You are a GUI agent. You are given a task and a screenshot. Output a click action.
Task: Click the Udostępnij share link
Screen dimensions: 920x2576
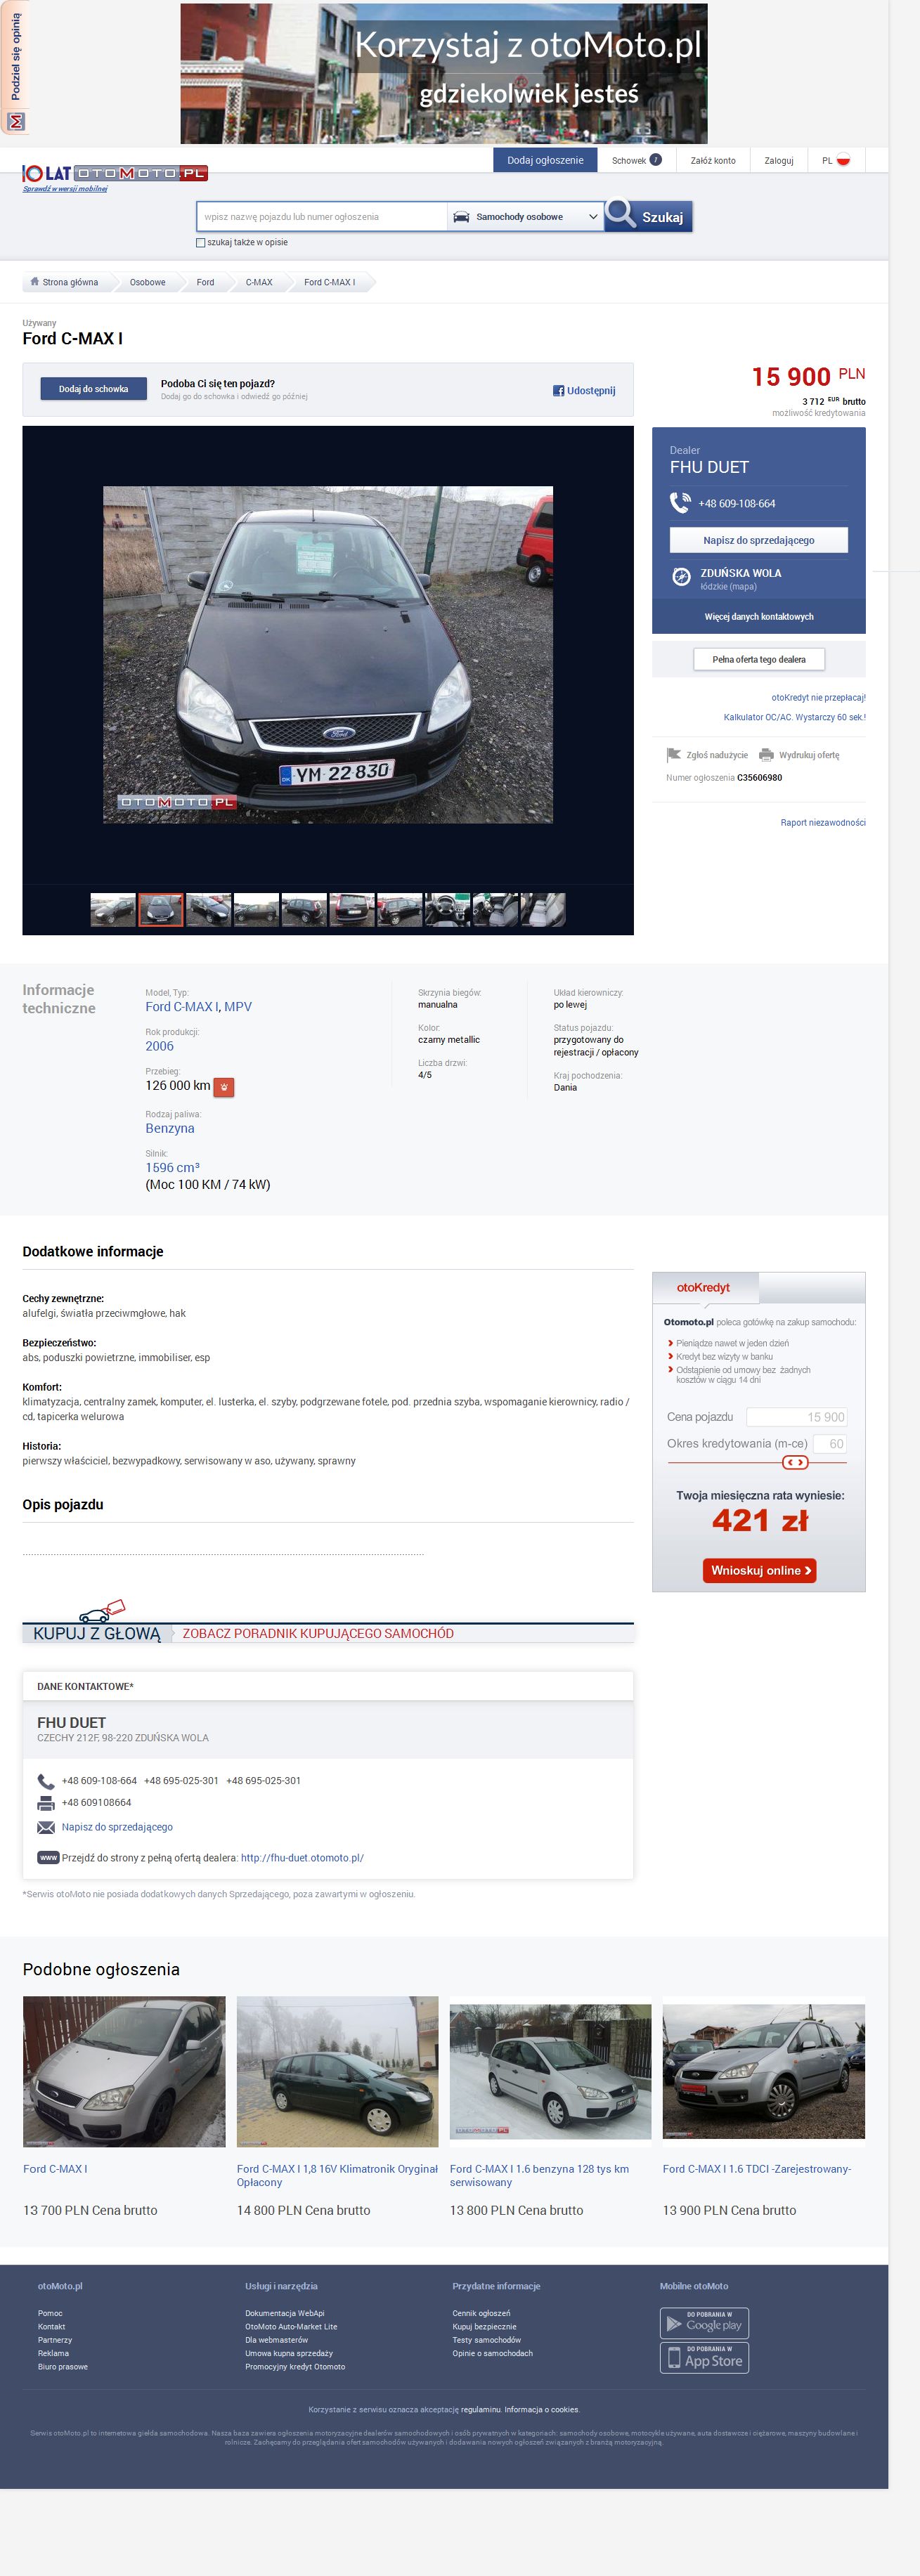[591, 391]
